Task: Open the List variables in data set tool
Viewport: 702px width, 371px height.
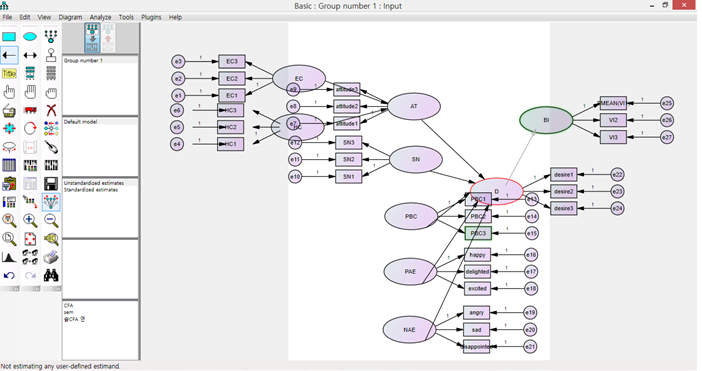Action: pyautogui.click(x=51, y=74)
